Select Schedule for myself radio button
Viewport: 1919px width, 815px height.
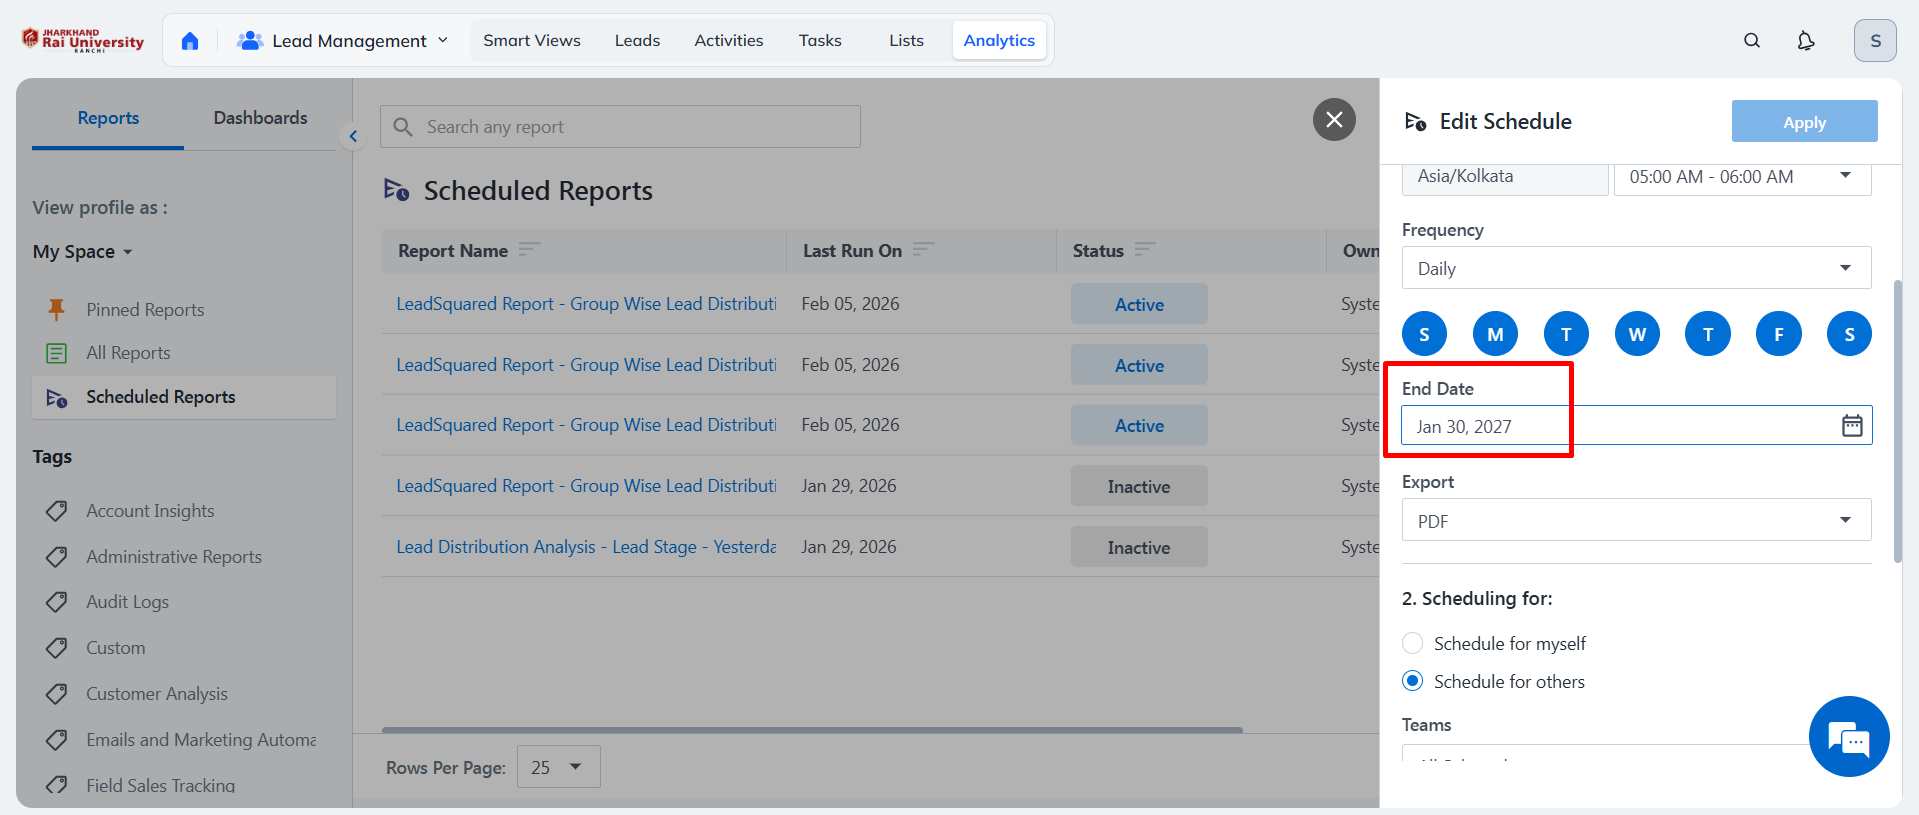[1412, 643]
